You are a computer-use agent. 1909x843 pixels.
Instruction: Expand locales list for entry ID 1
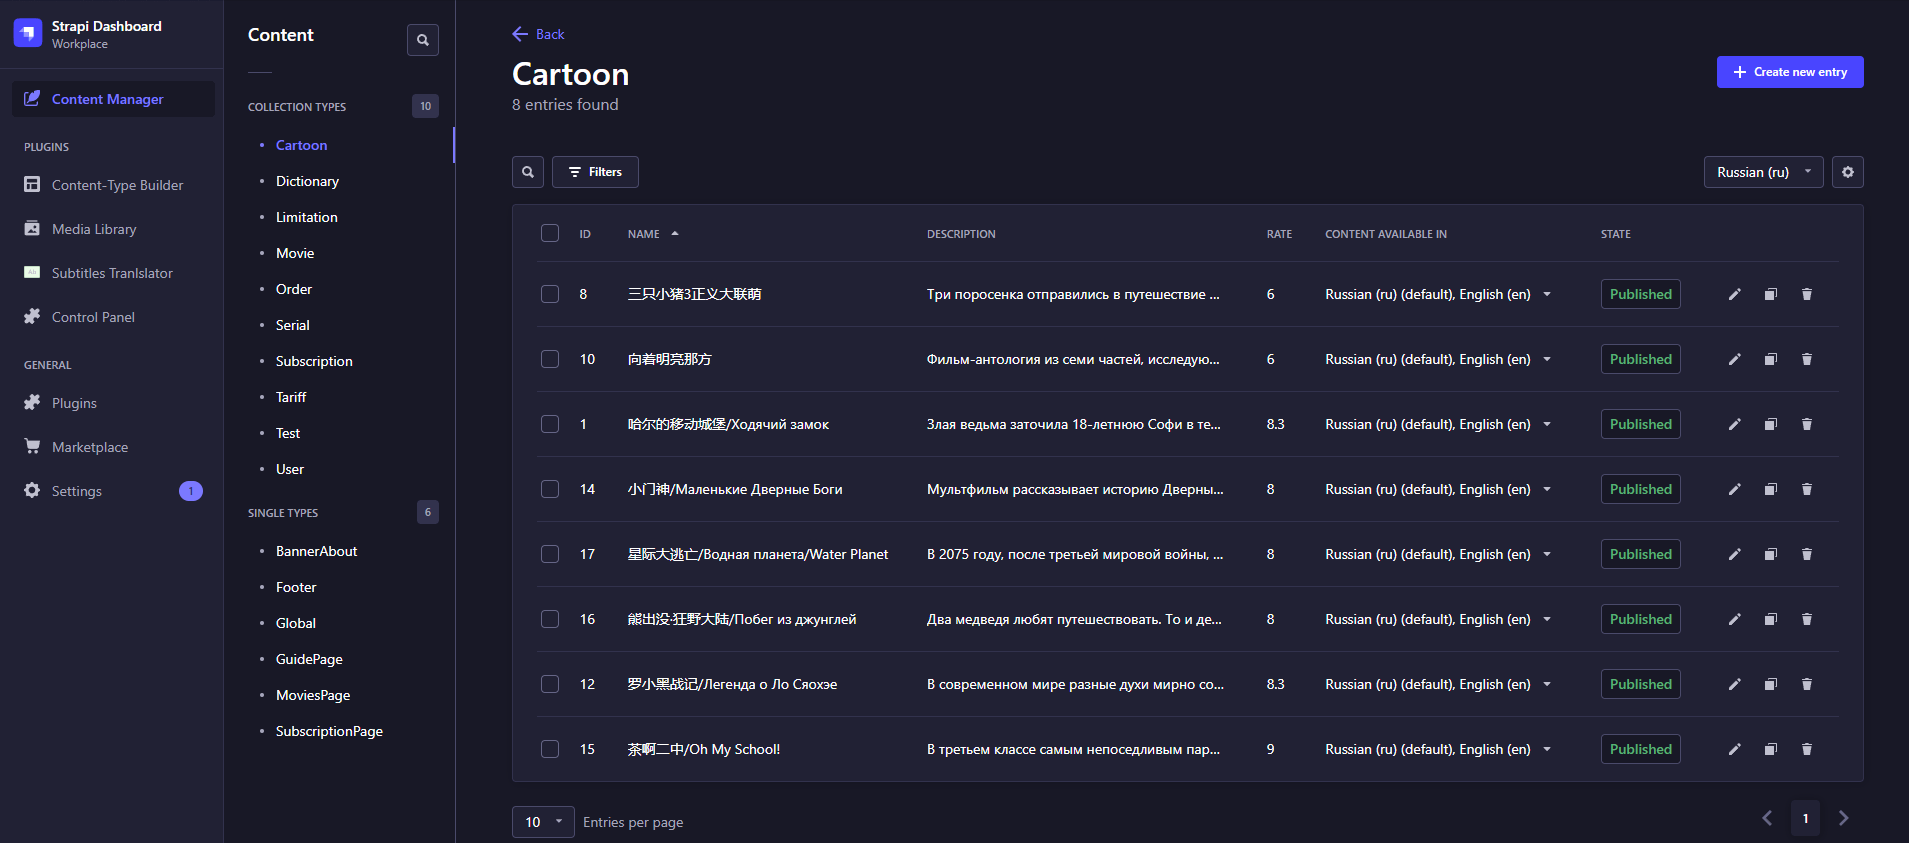1547,424
